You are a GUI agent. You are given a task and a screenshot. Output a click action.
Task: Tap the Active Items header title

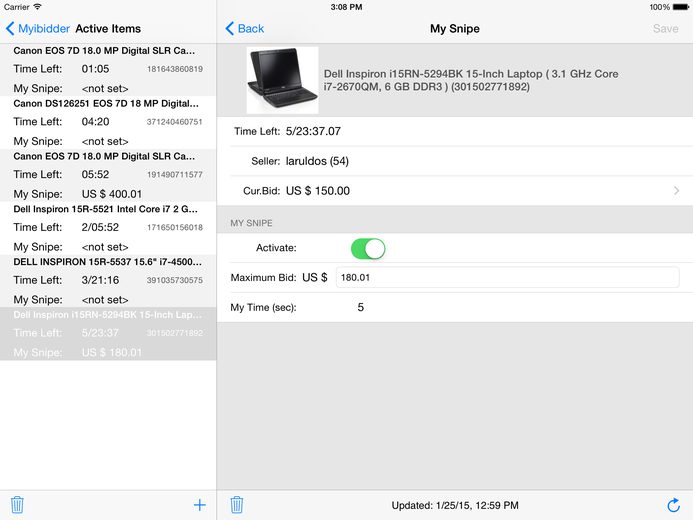[x=108, y=29]
